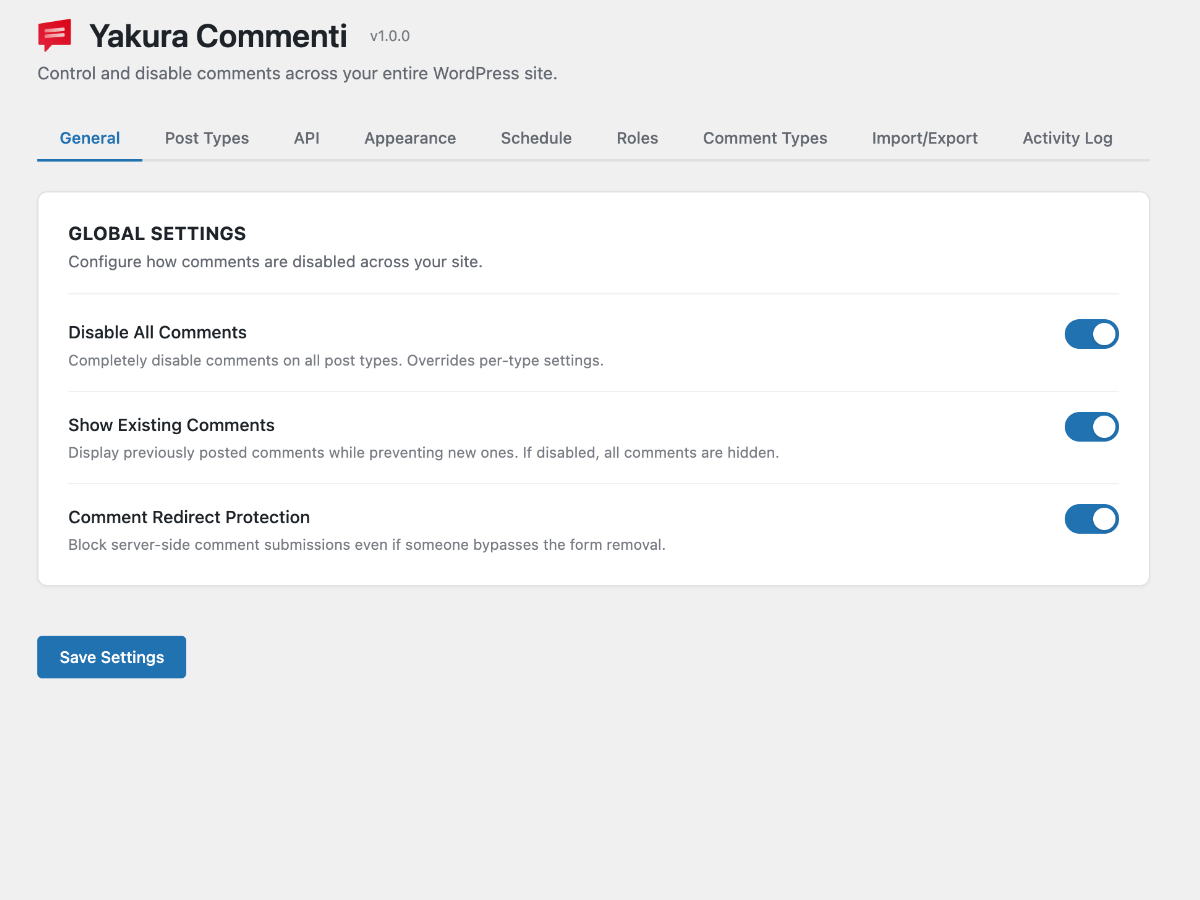Select the Appearance tab

click(410, 138)
